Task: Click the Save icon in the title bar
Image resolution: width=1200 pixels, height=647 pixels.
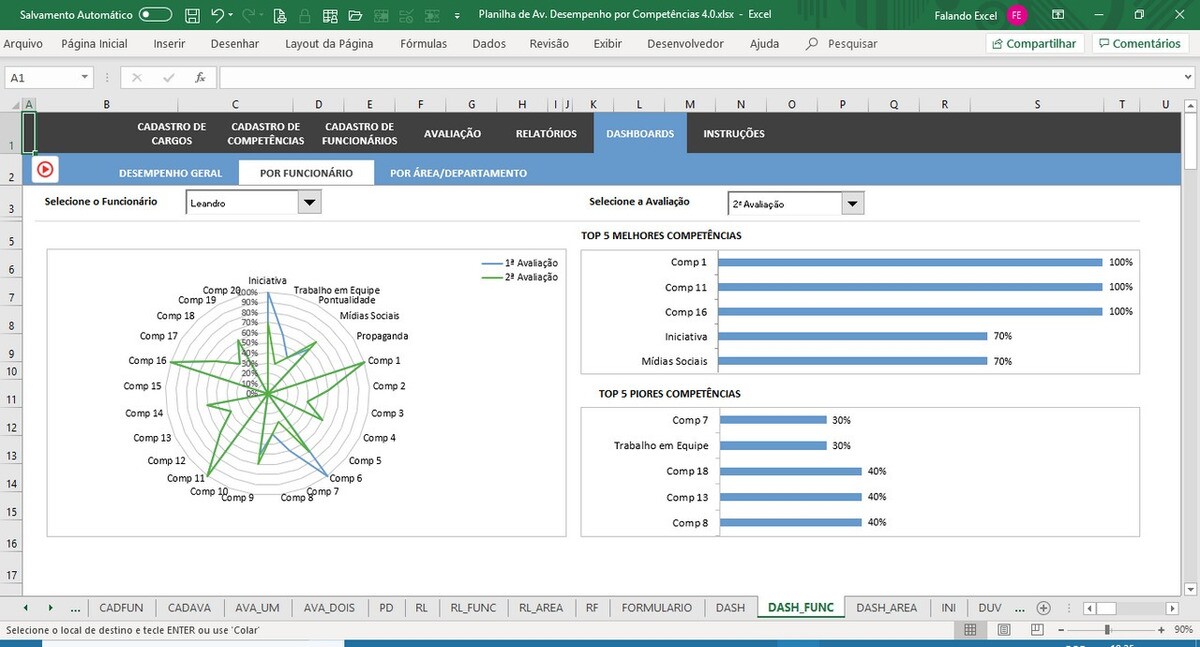Action: (x=192, y=15)
